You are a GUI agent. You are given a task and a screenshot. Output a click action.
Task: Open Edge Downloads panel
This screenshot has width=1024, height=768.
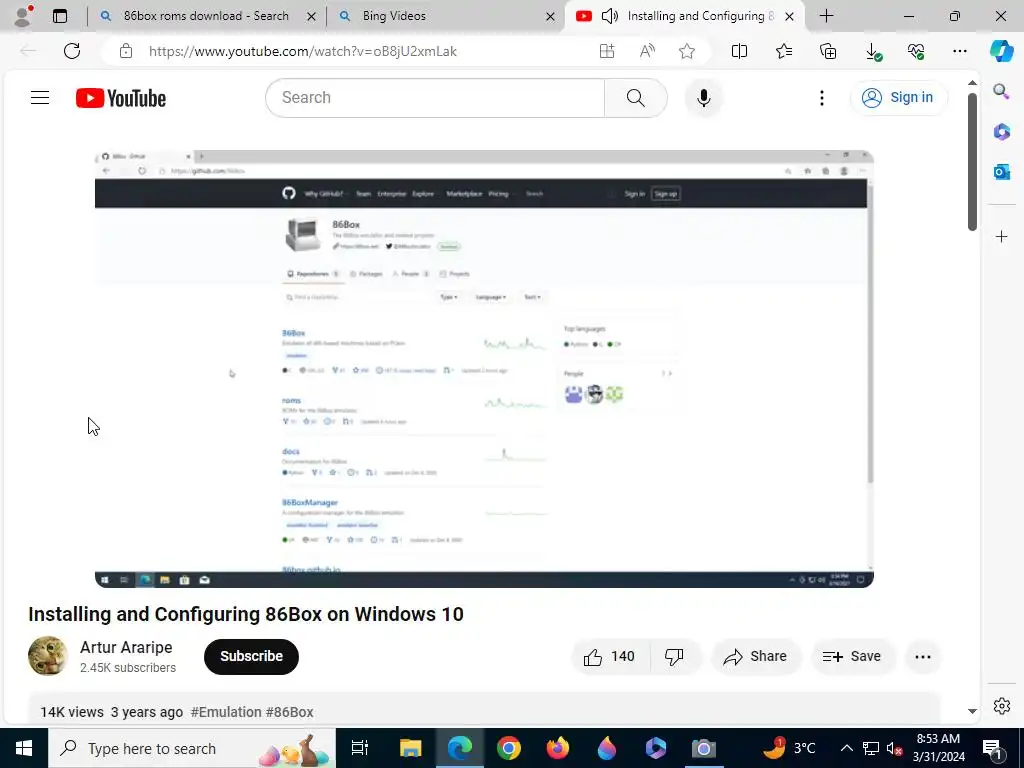tap(872, 51)
